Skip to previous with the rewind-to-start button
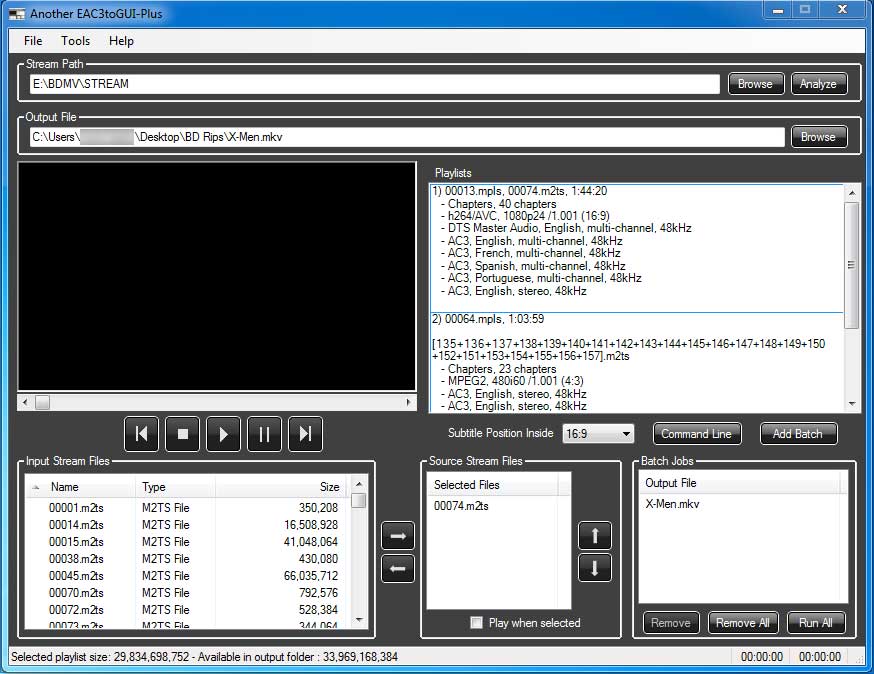This screenshot has width=874, height=674. click(x=141, y=434)
